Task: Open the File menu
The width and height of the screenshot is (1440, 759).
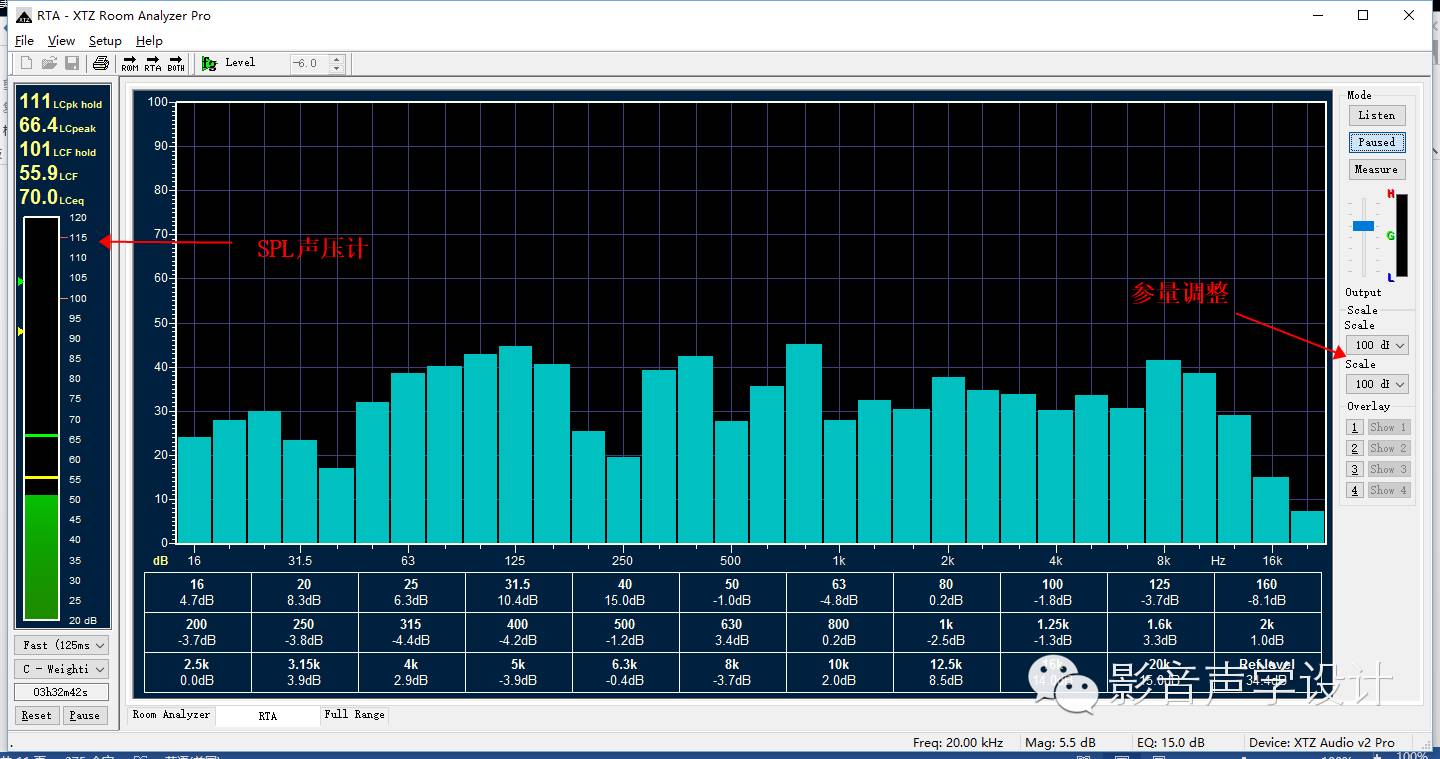Action: (25, 41)
